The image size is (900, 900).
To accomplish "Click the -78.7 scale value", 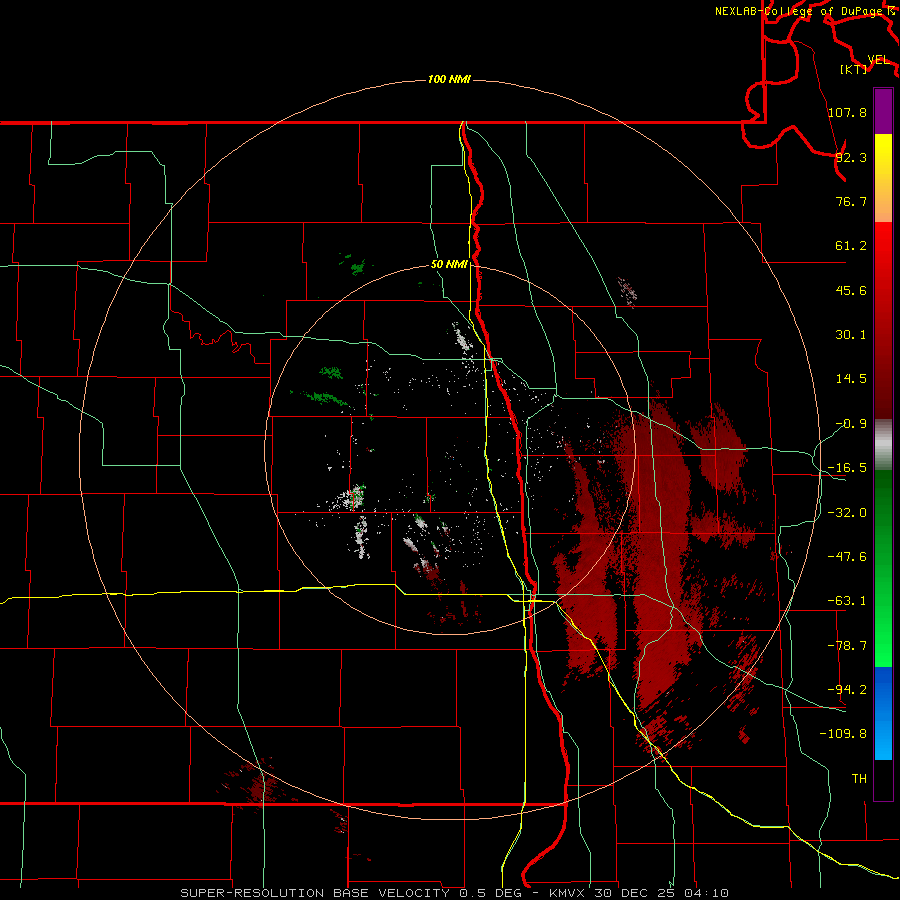I will 847,646.
